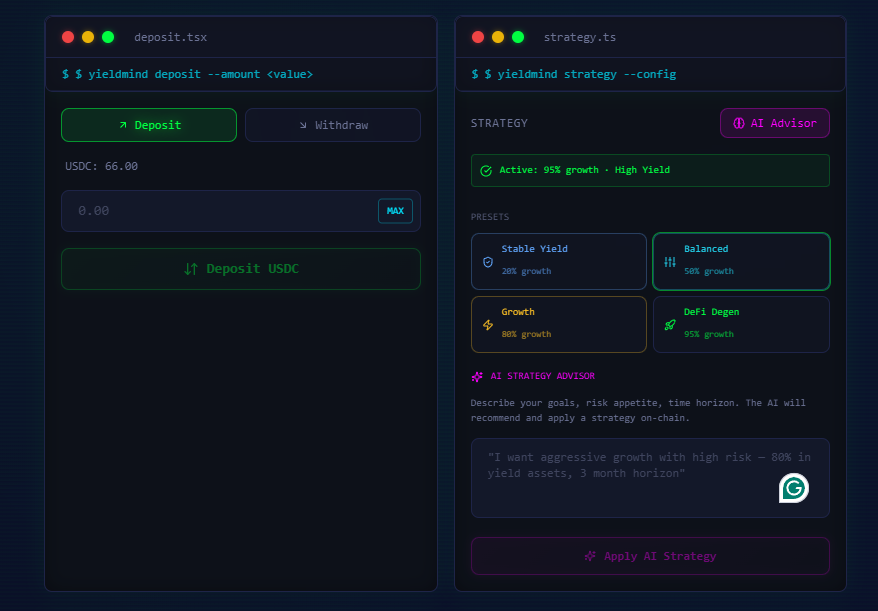878x611 pixels.
Task: Click the 'Active: 95% growth · High Yield' status
Action: [x=650, y=170]
